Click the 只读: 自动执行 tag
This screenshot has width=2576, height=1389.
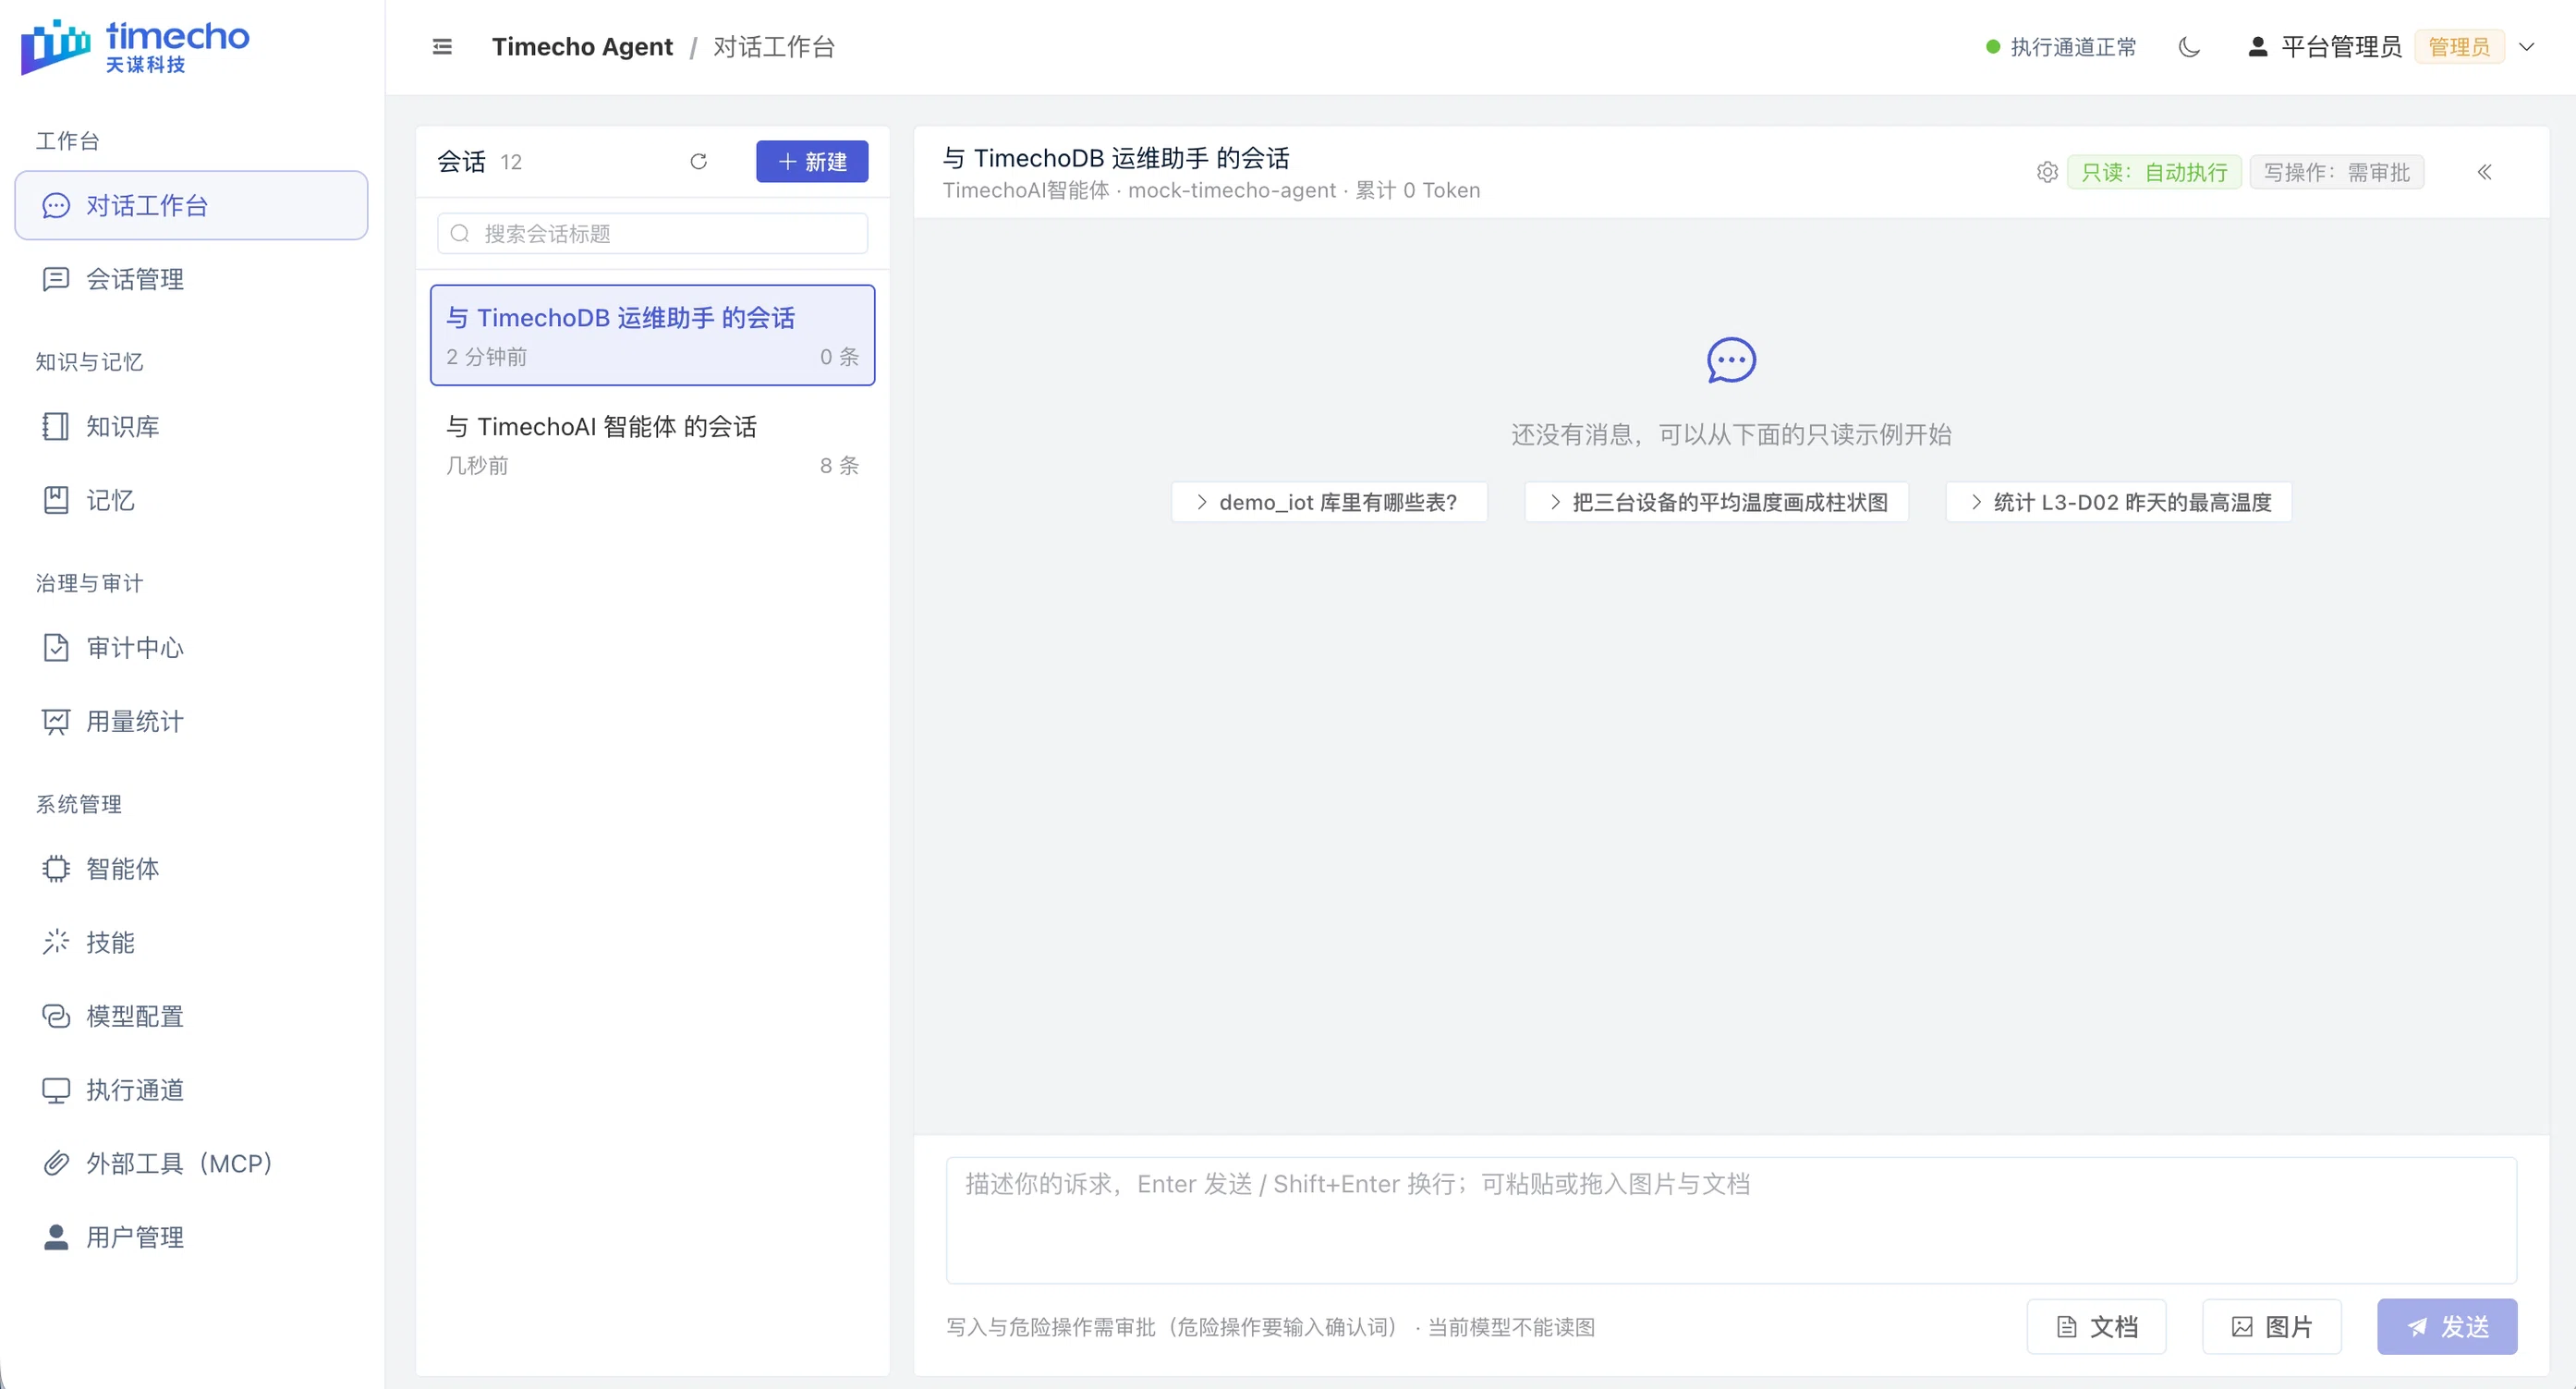tap(2154, 172)
